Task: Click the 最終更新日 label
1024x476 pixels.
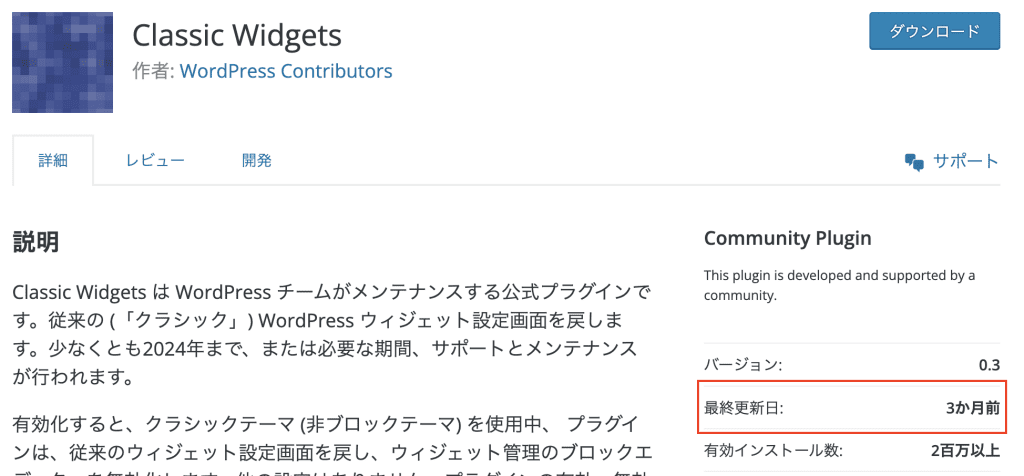Action: 743,409
